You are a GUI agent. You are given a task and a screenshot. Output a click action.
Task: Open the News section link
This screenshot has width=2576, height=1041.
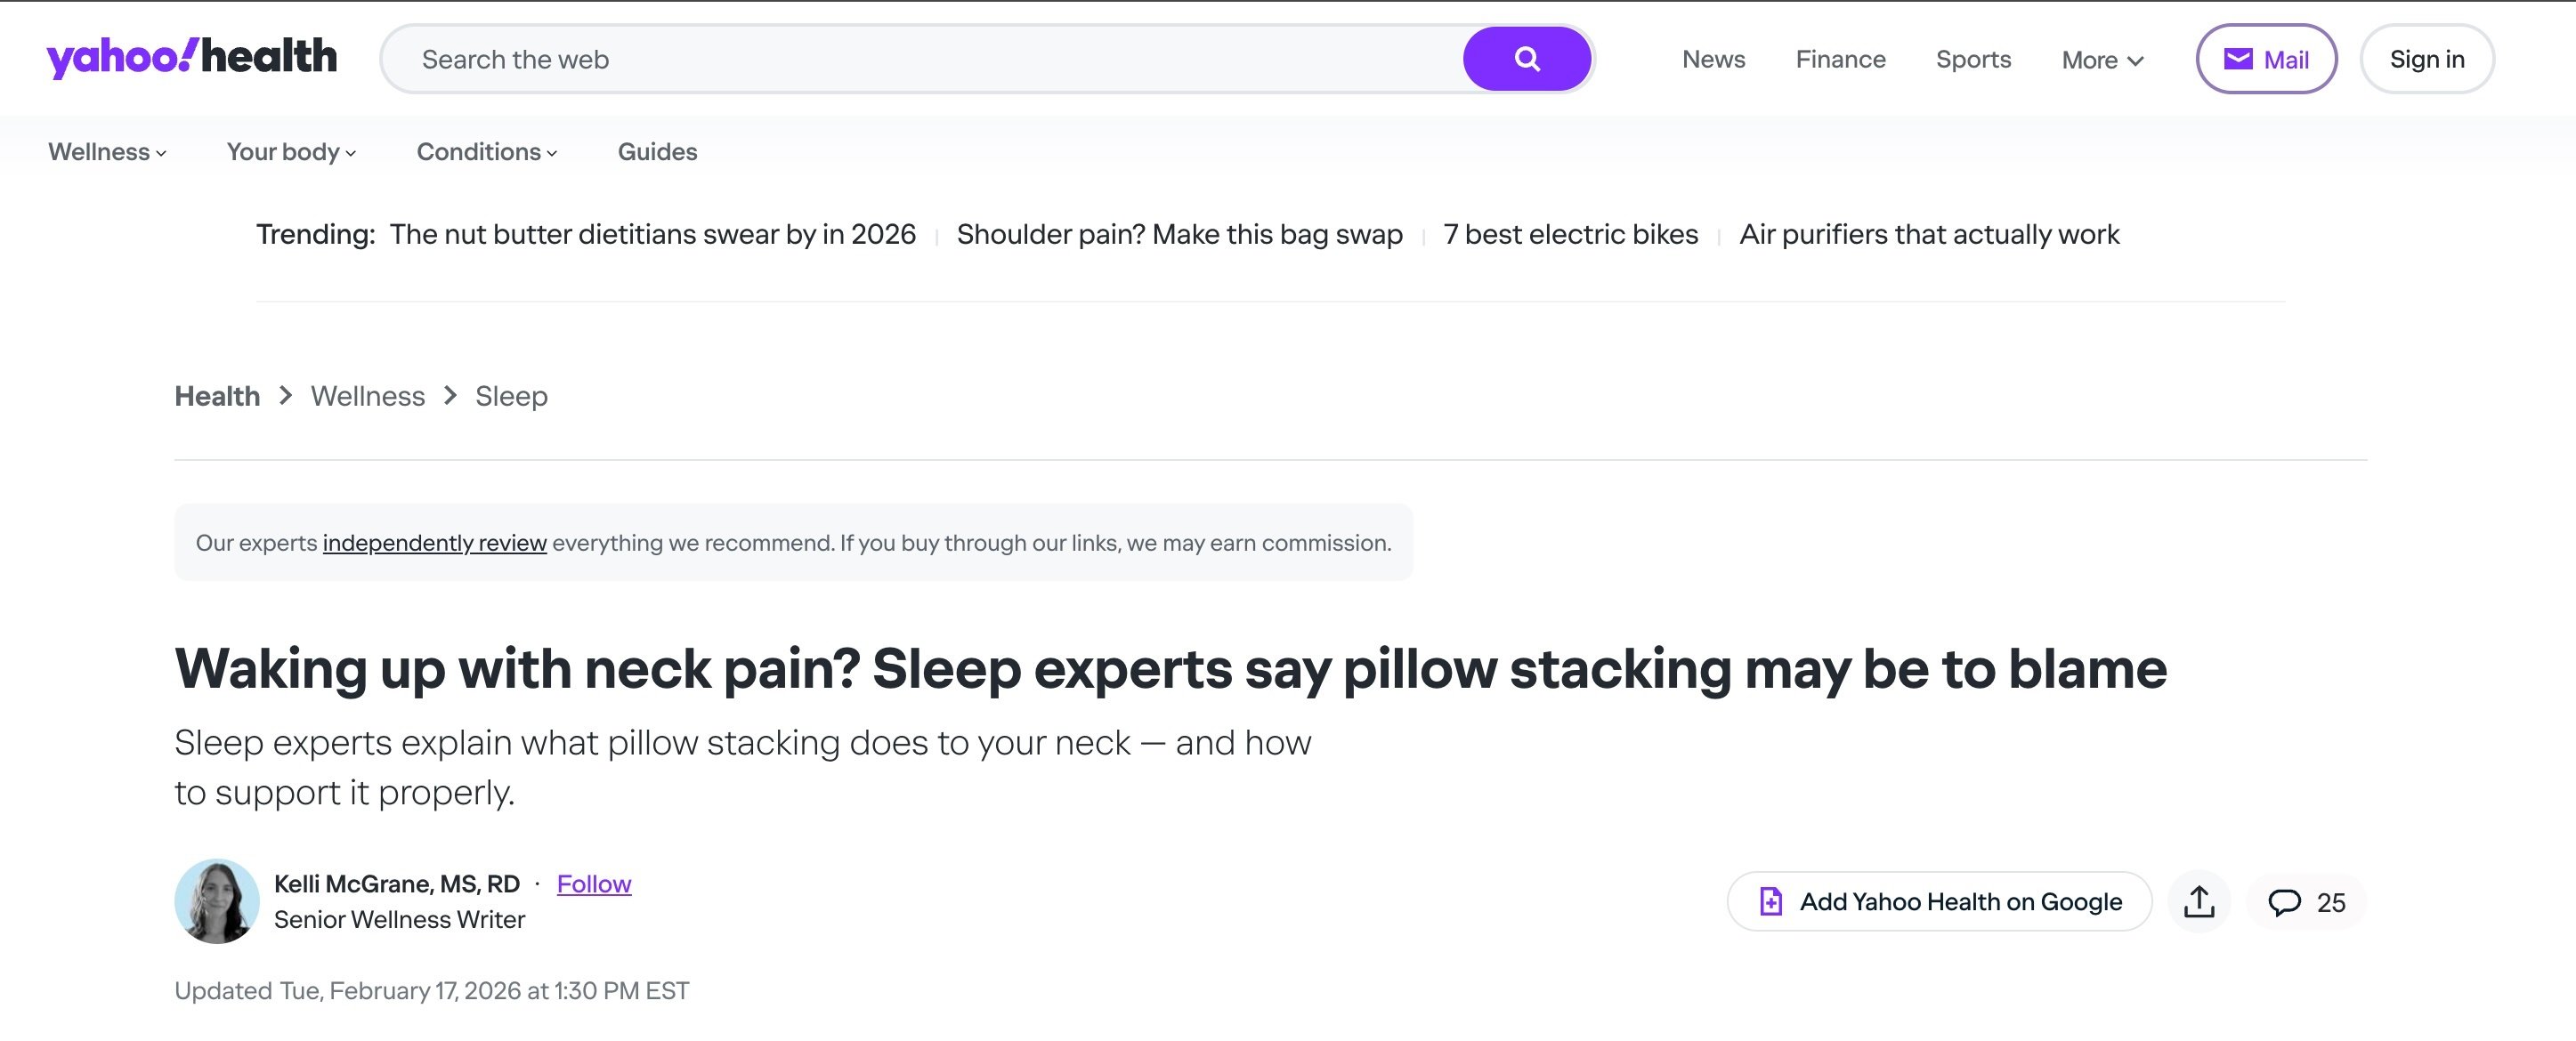click(x=1713, y=59)
